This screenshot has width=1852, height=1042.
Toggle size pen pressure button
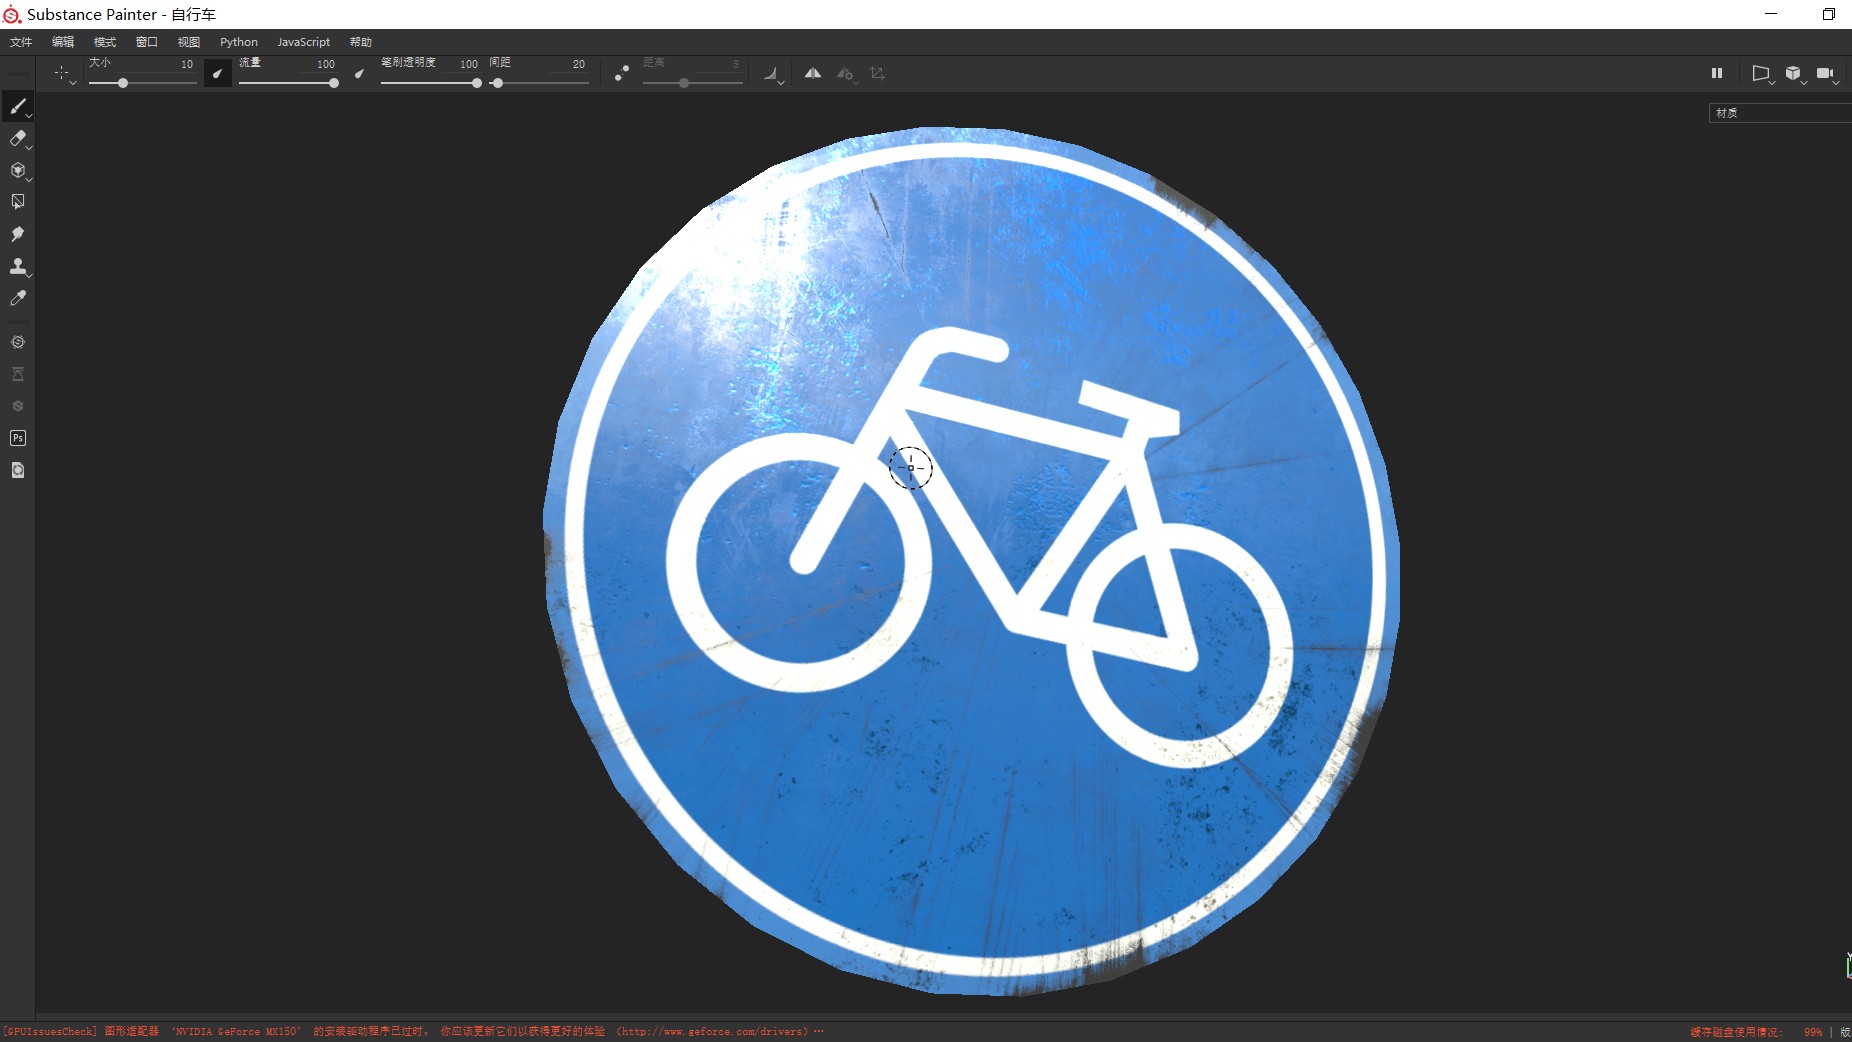(217, 73)
